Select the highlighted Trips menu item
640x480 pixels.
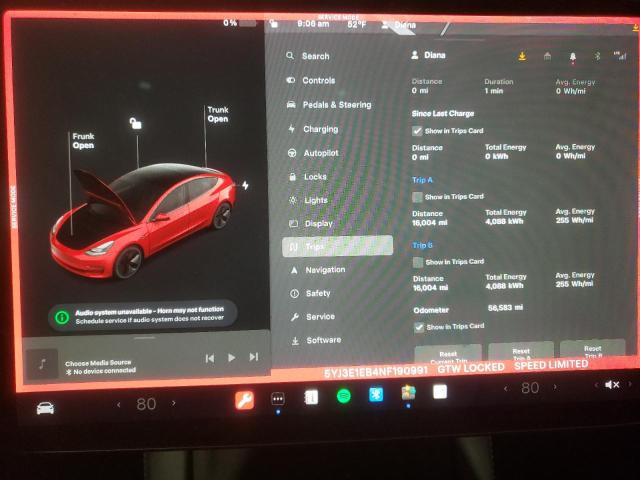(338, 246)
